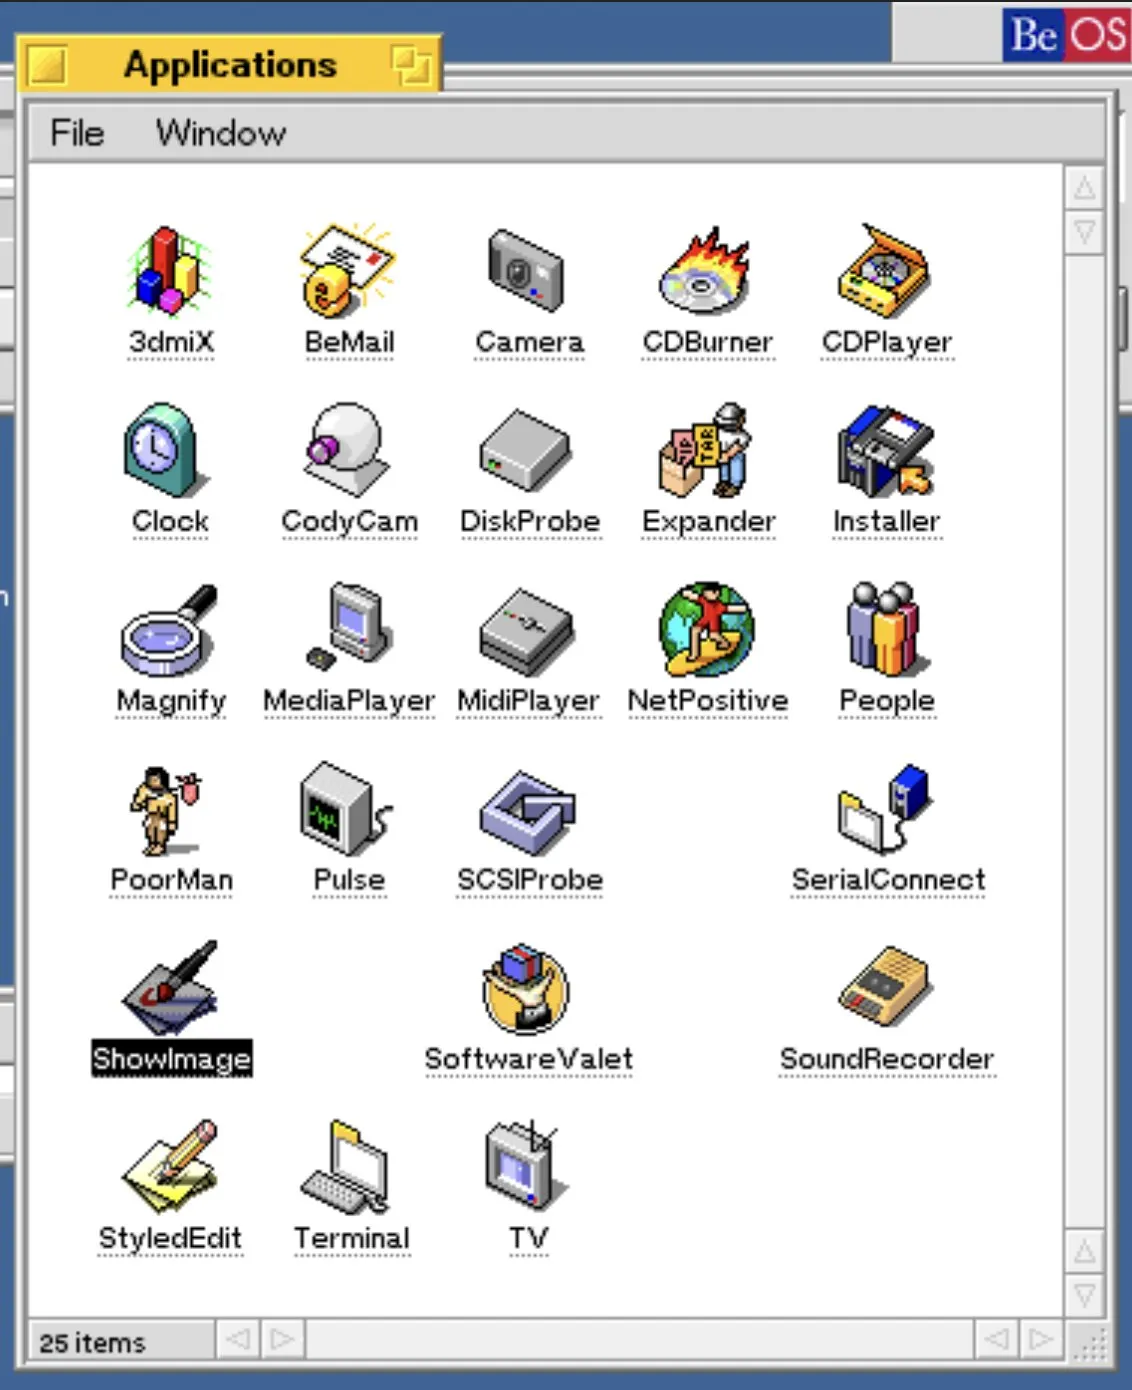Open the CDBurner flaming disc icon
1132x1390 pixels.
click(x=706, y=271)
